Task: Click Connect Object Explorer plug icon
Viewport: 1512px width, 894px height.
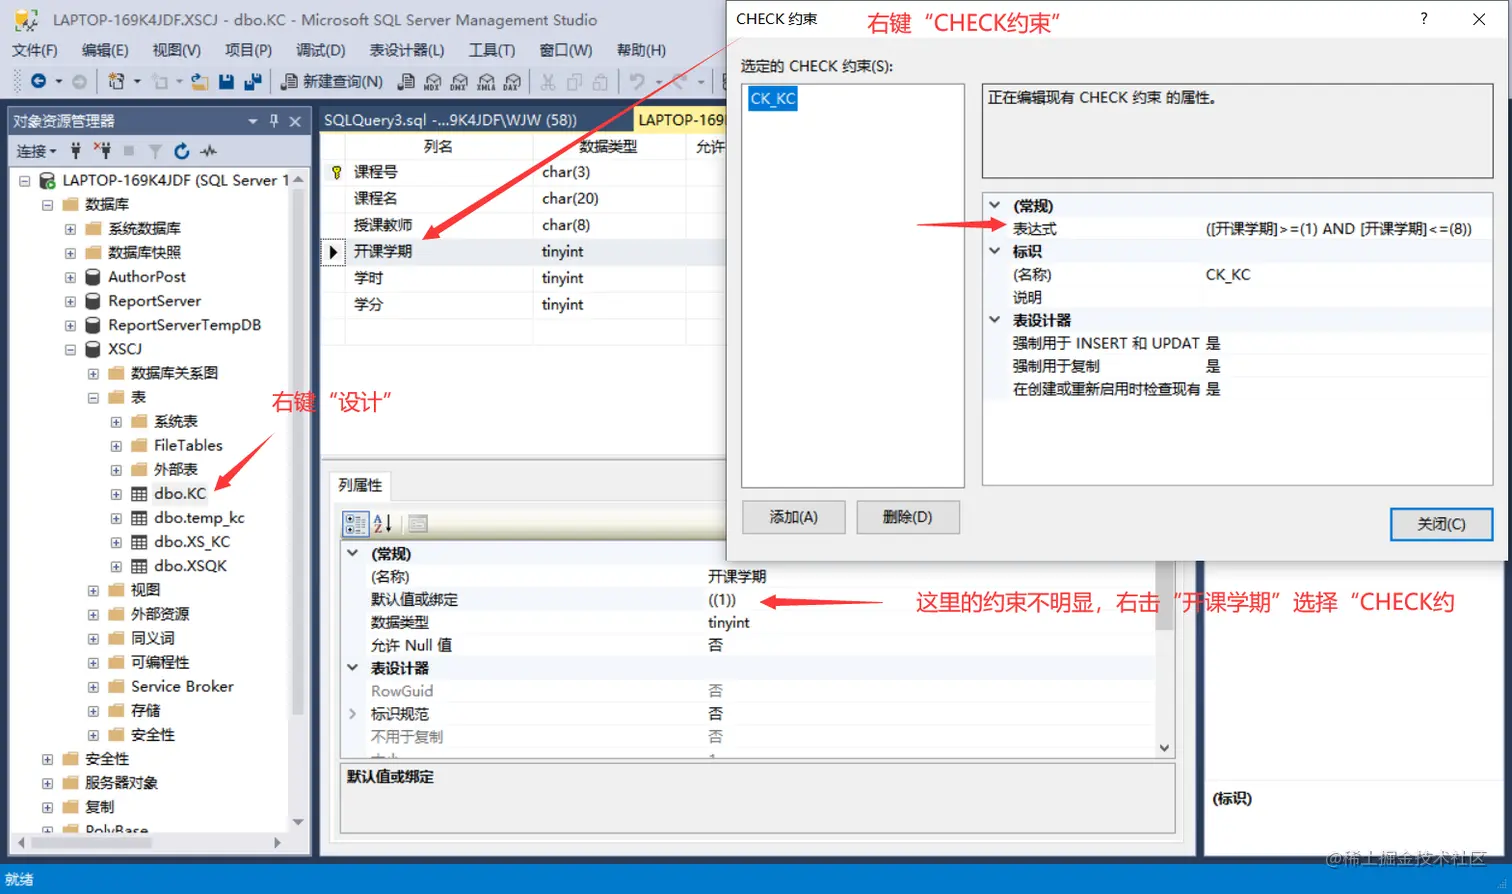Action: click(76, 151)
